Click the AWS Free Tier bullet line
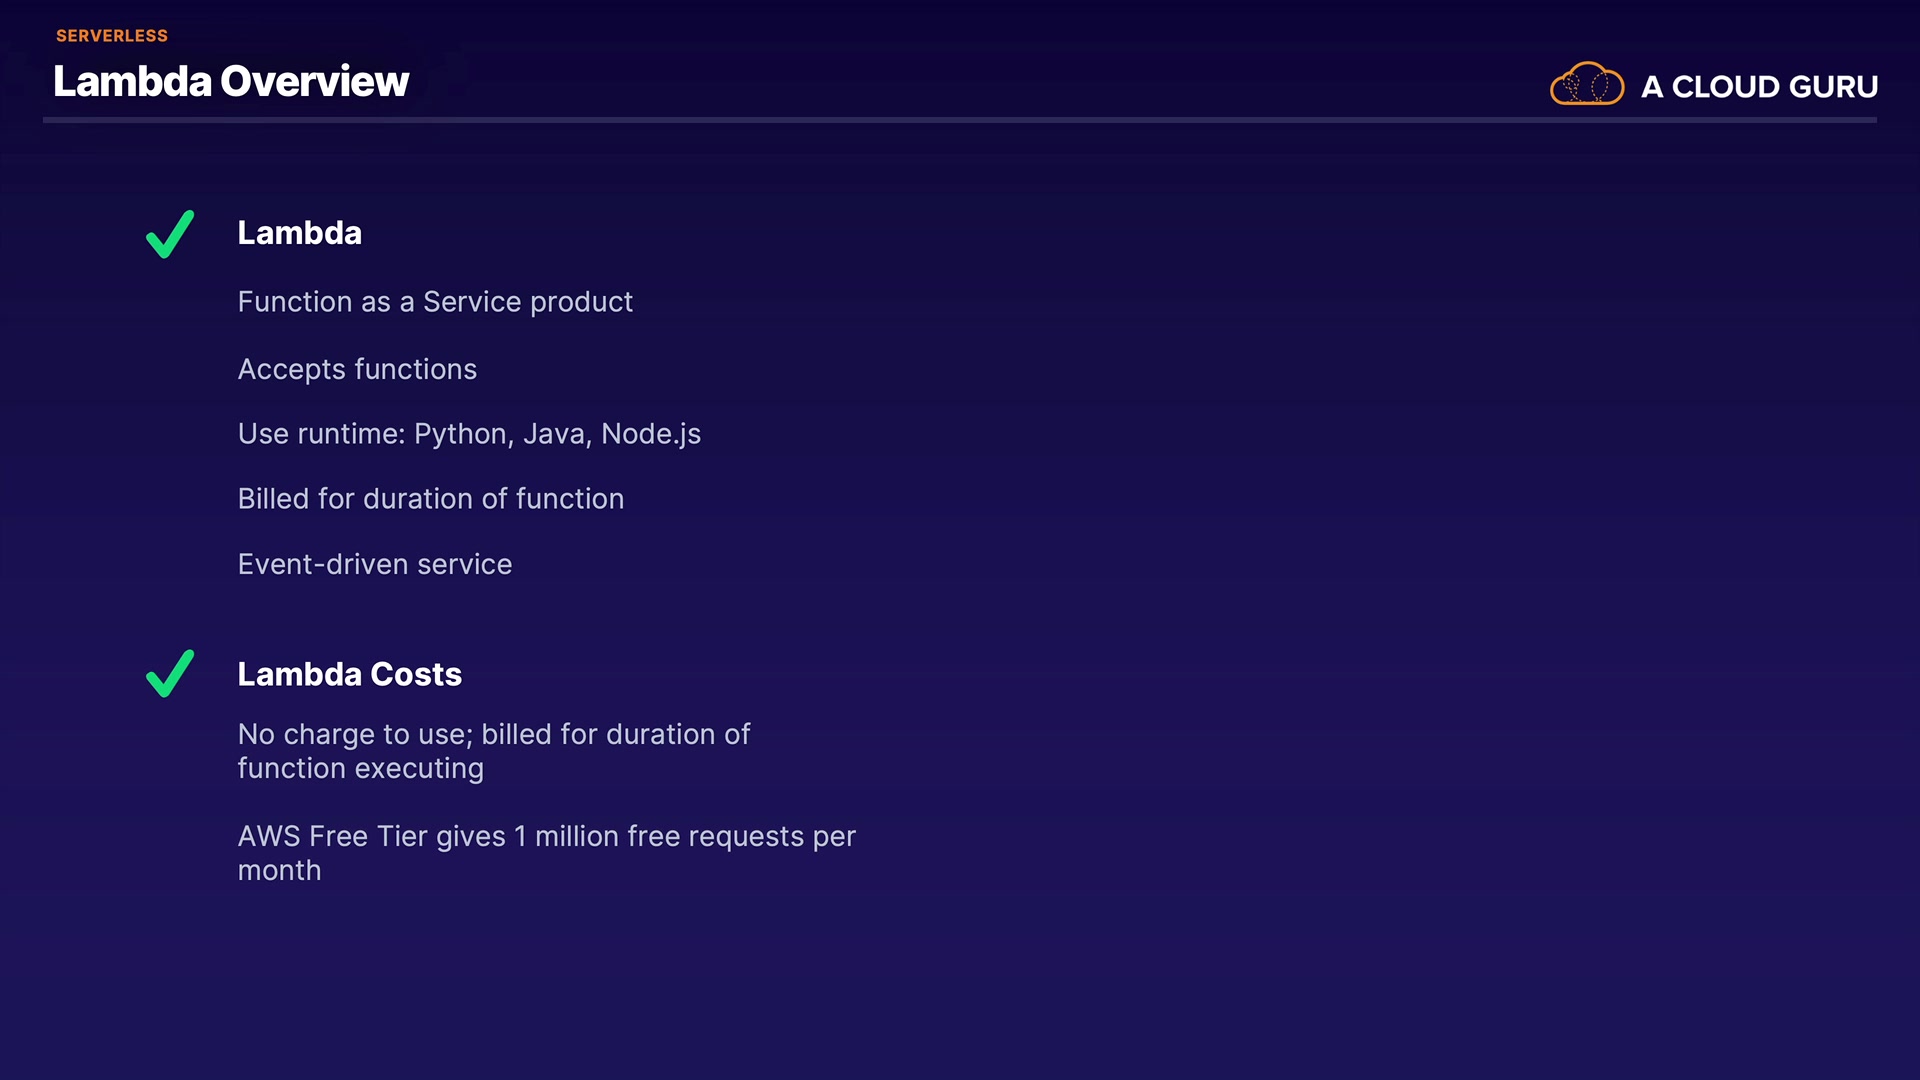This screenshot has height=1080, width=1920. coord(546,837)
